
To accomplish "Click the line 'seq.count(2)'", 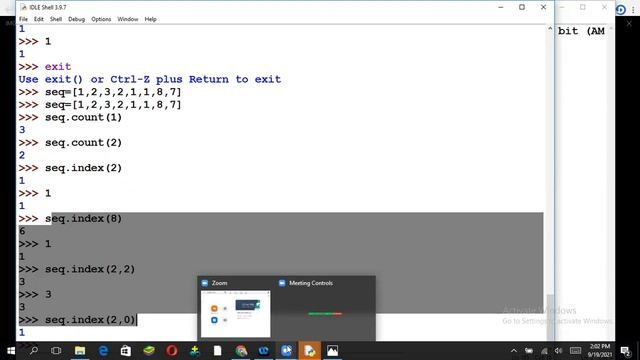I will 83,143.
